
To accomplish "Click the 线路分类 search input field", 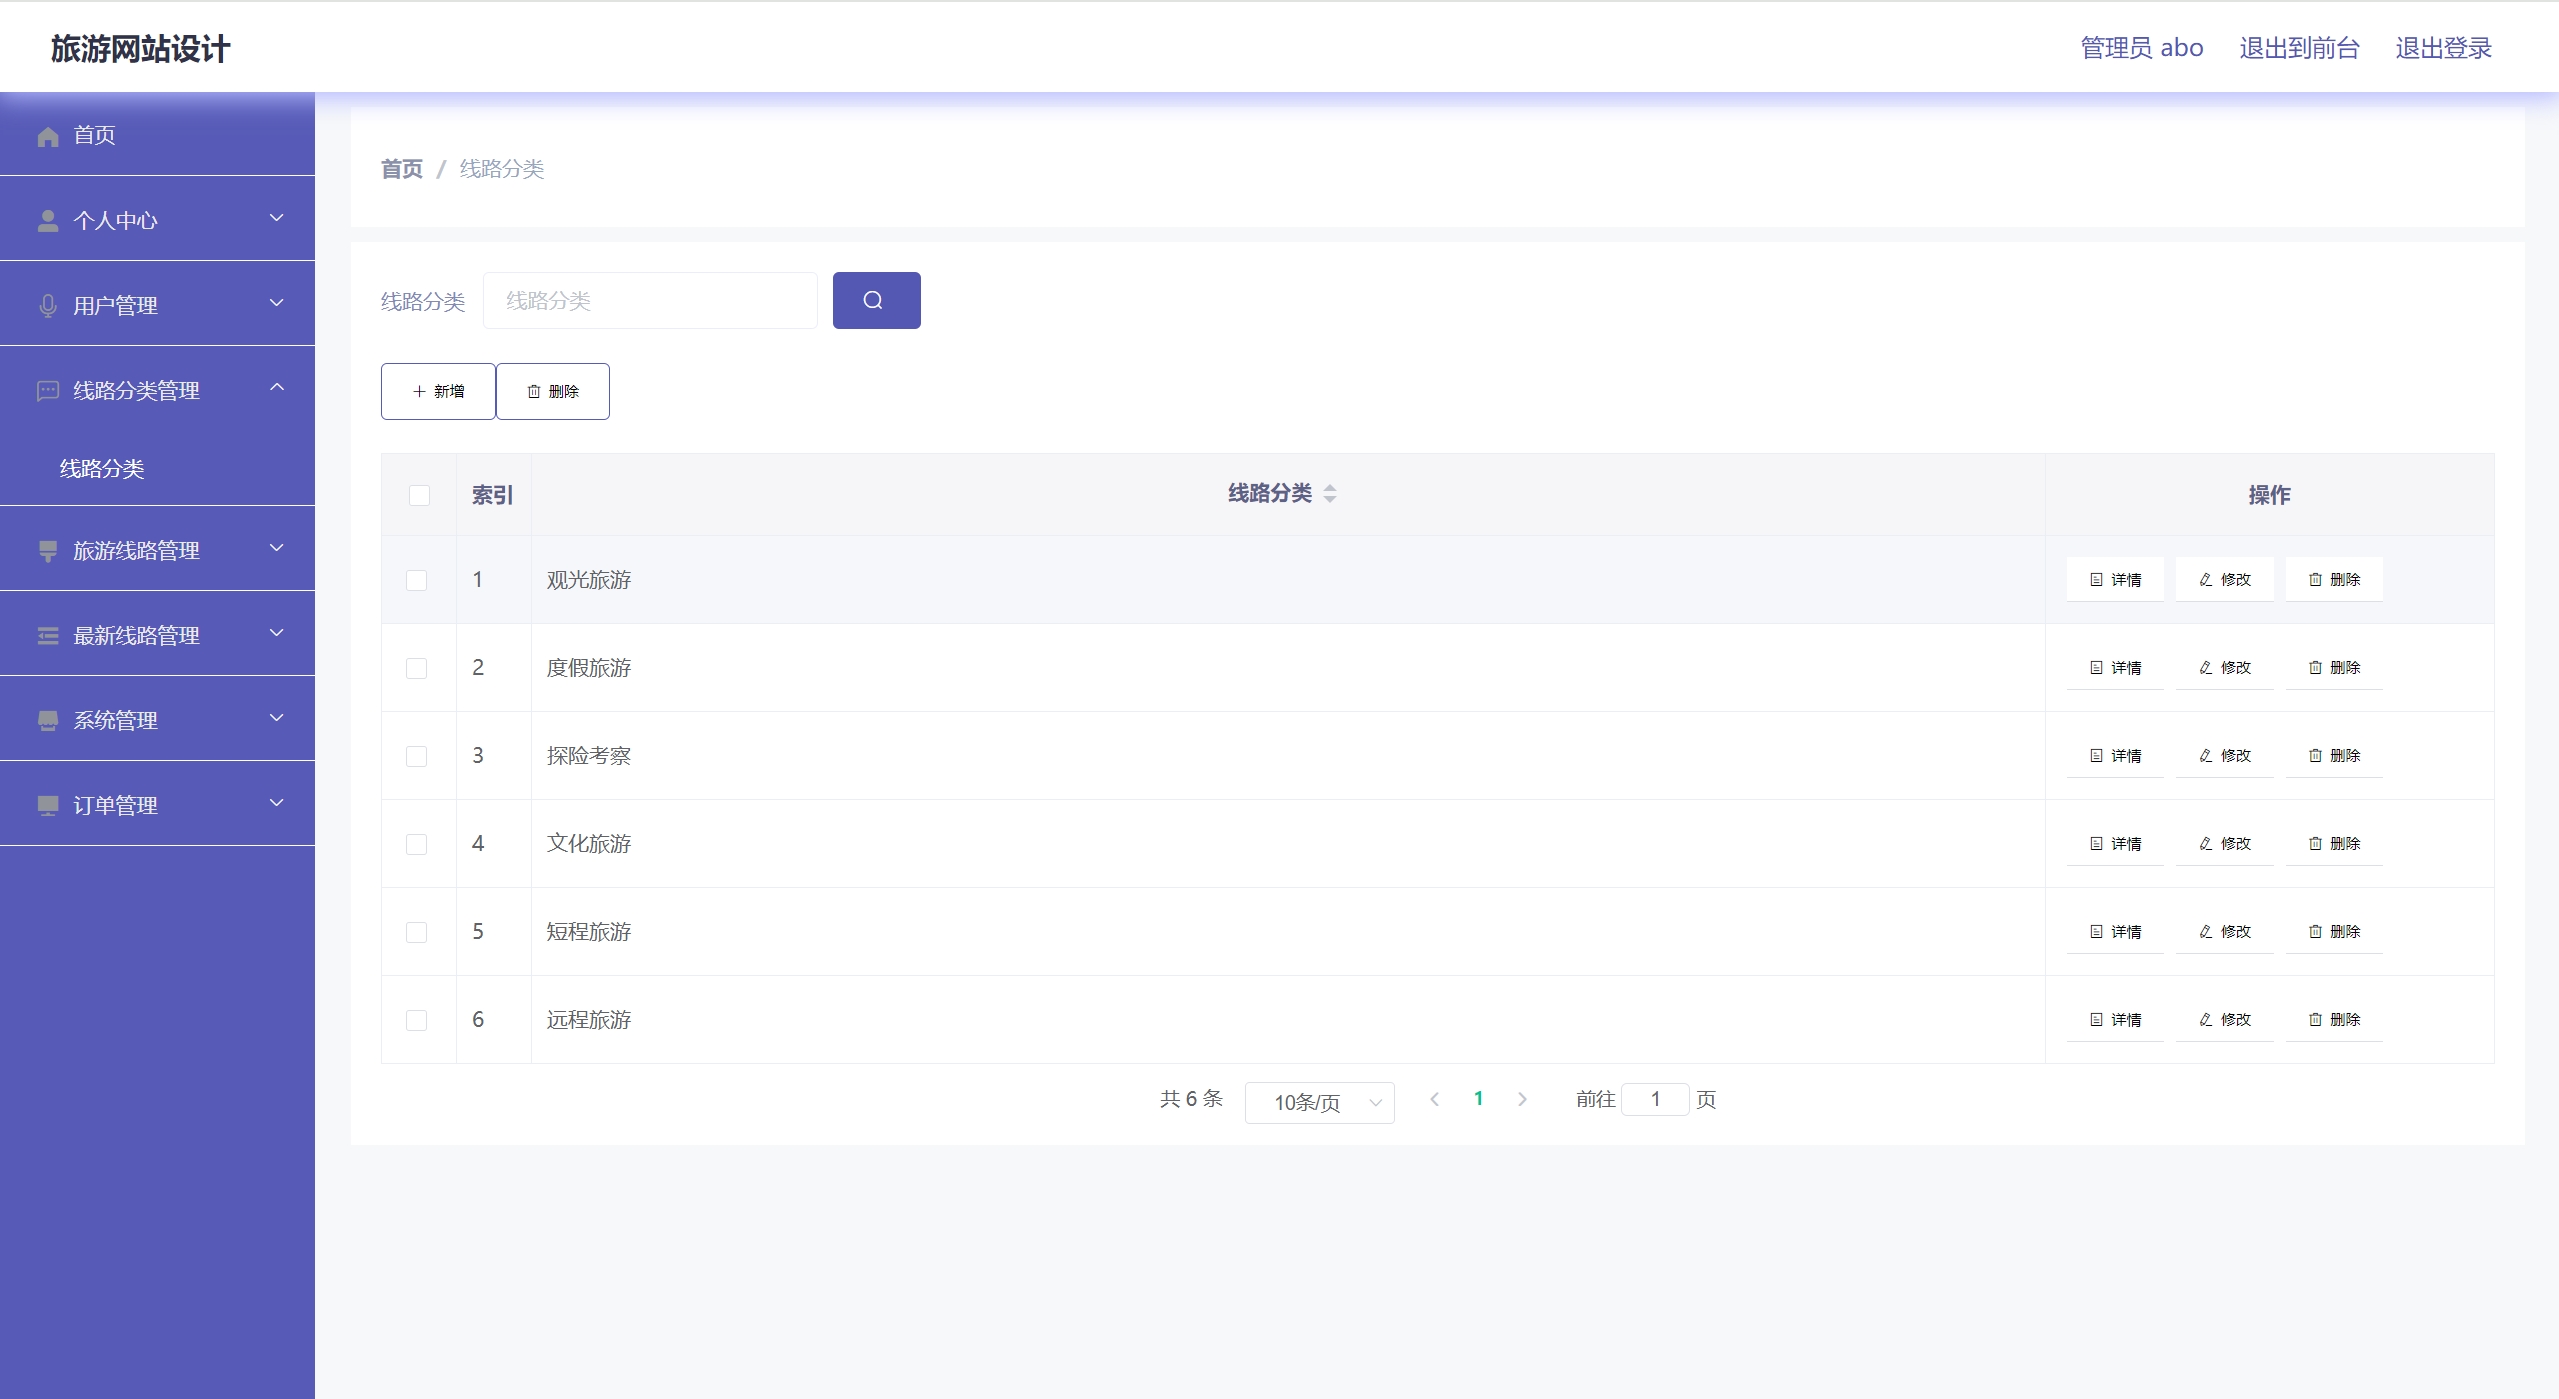I will coord(650,300).
